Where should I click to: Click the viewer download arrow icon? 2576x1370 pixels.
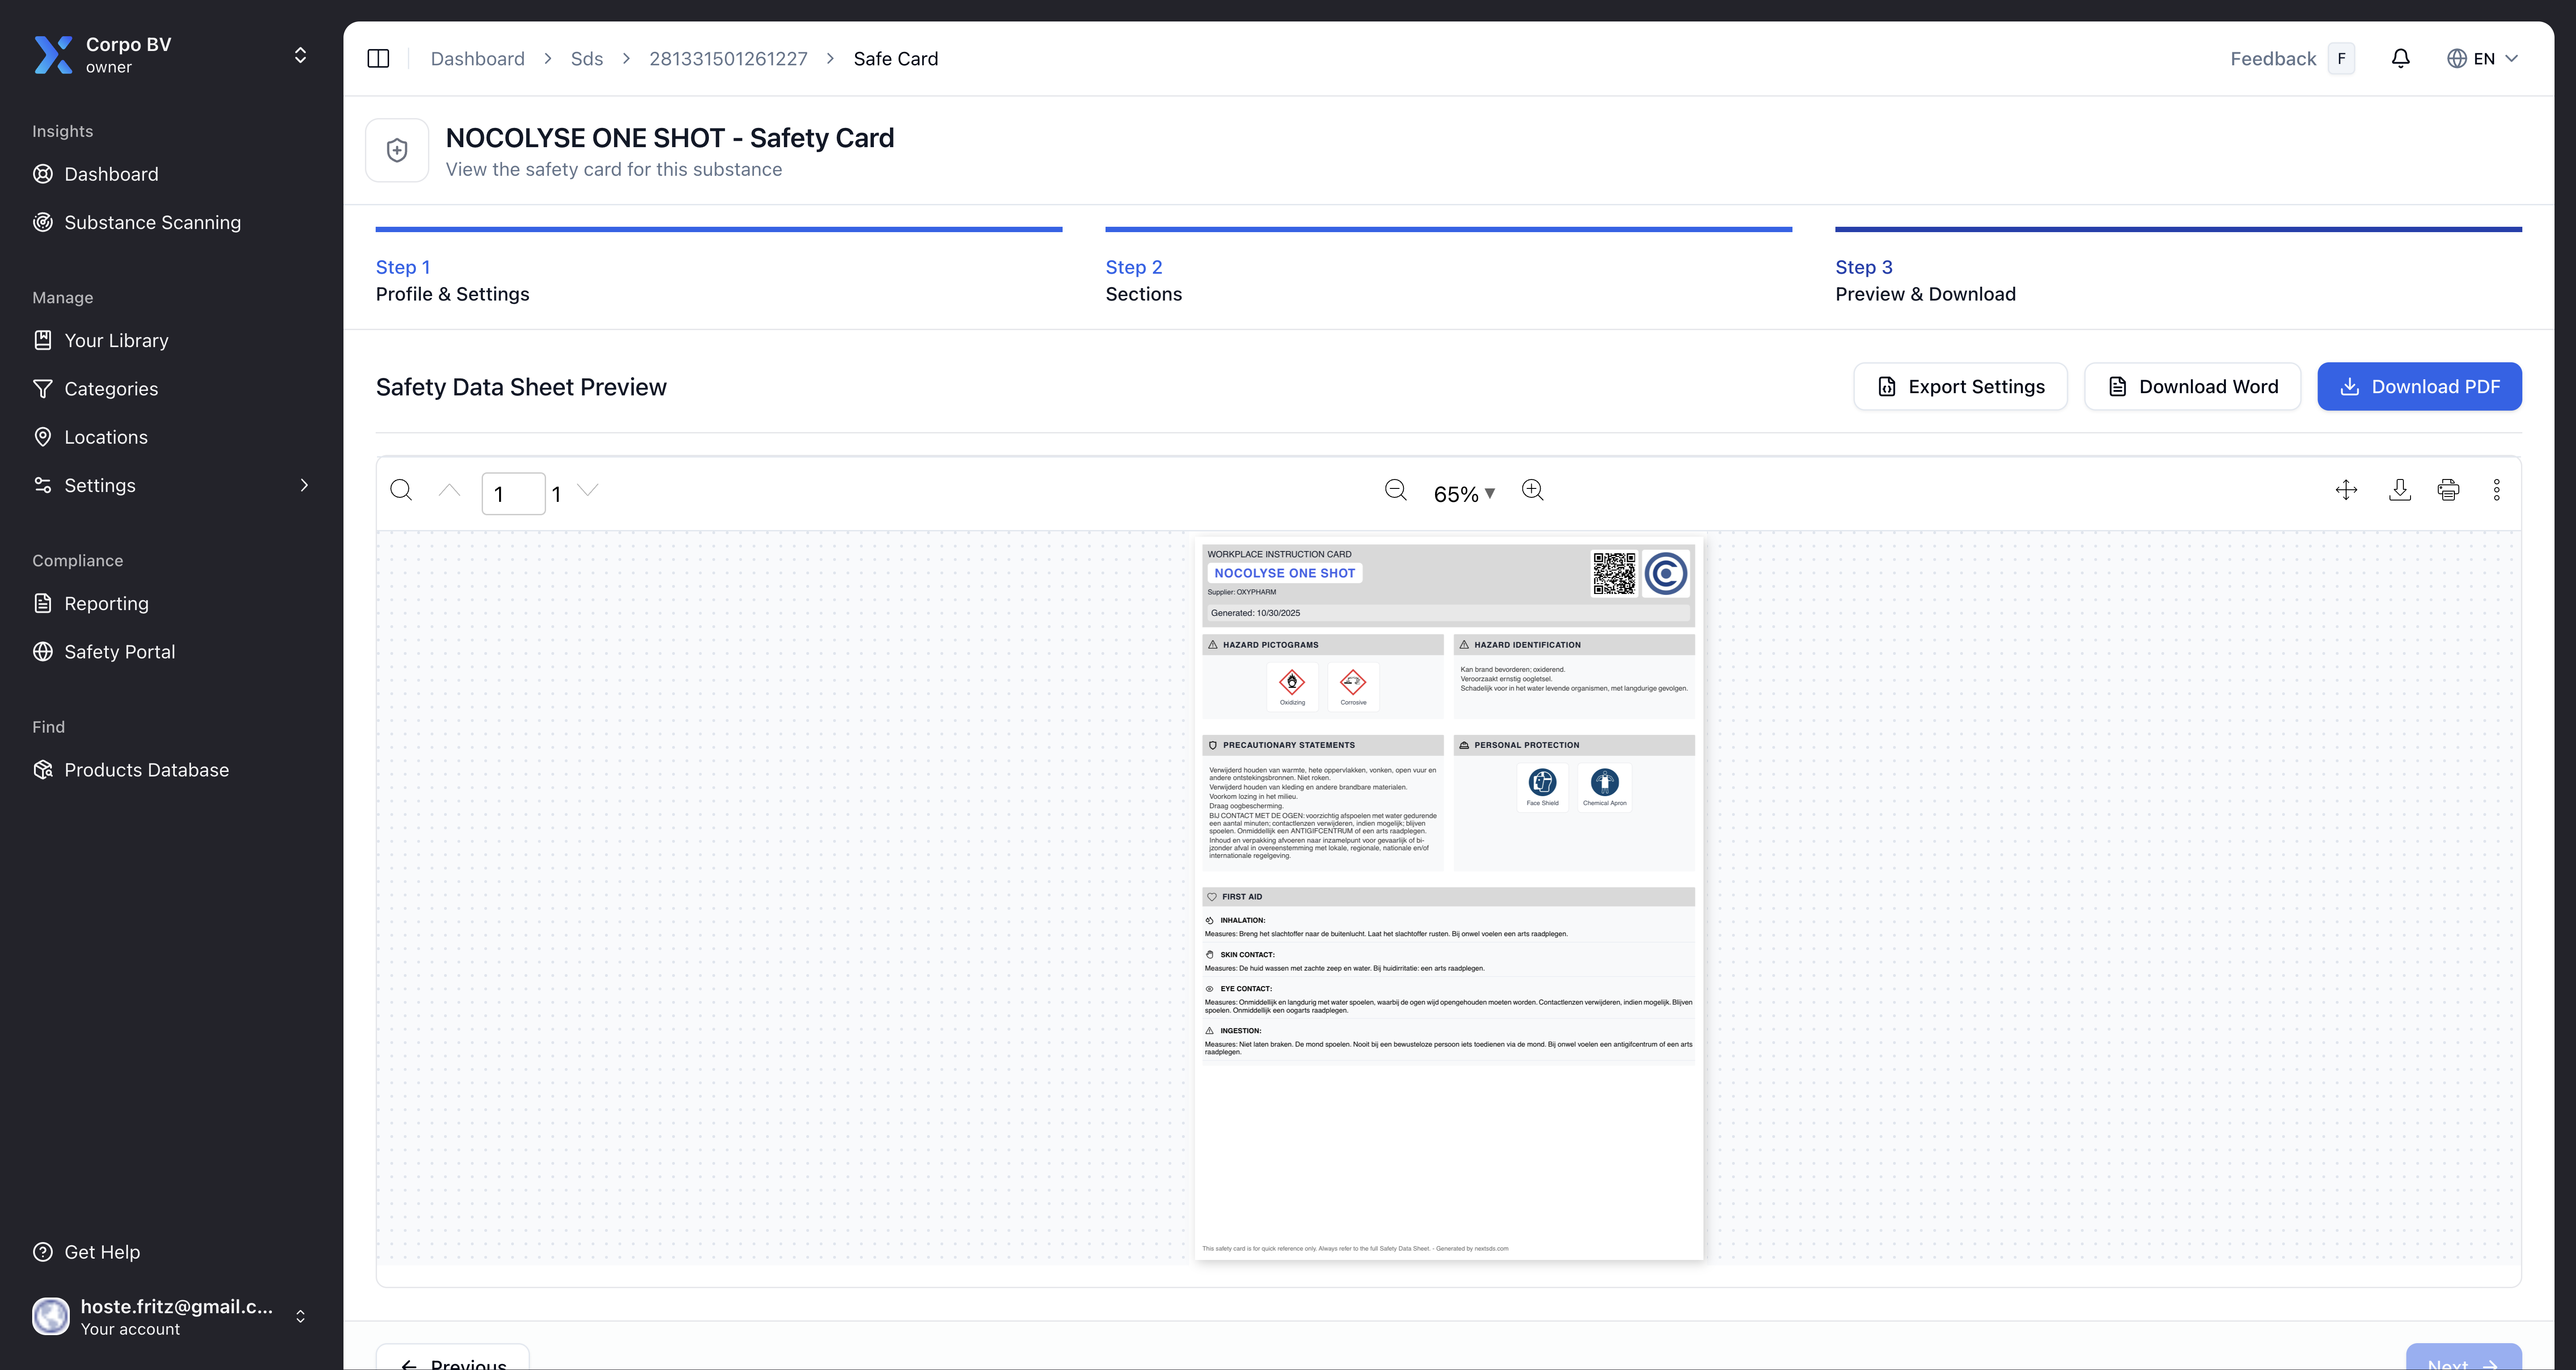click(x=2399, y=490)
